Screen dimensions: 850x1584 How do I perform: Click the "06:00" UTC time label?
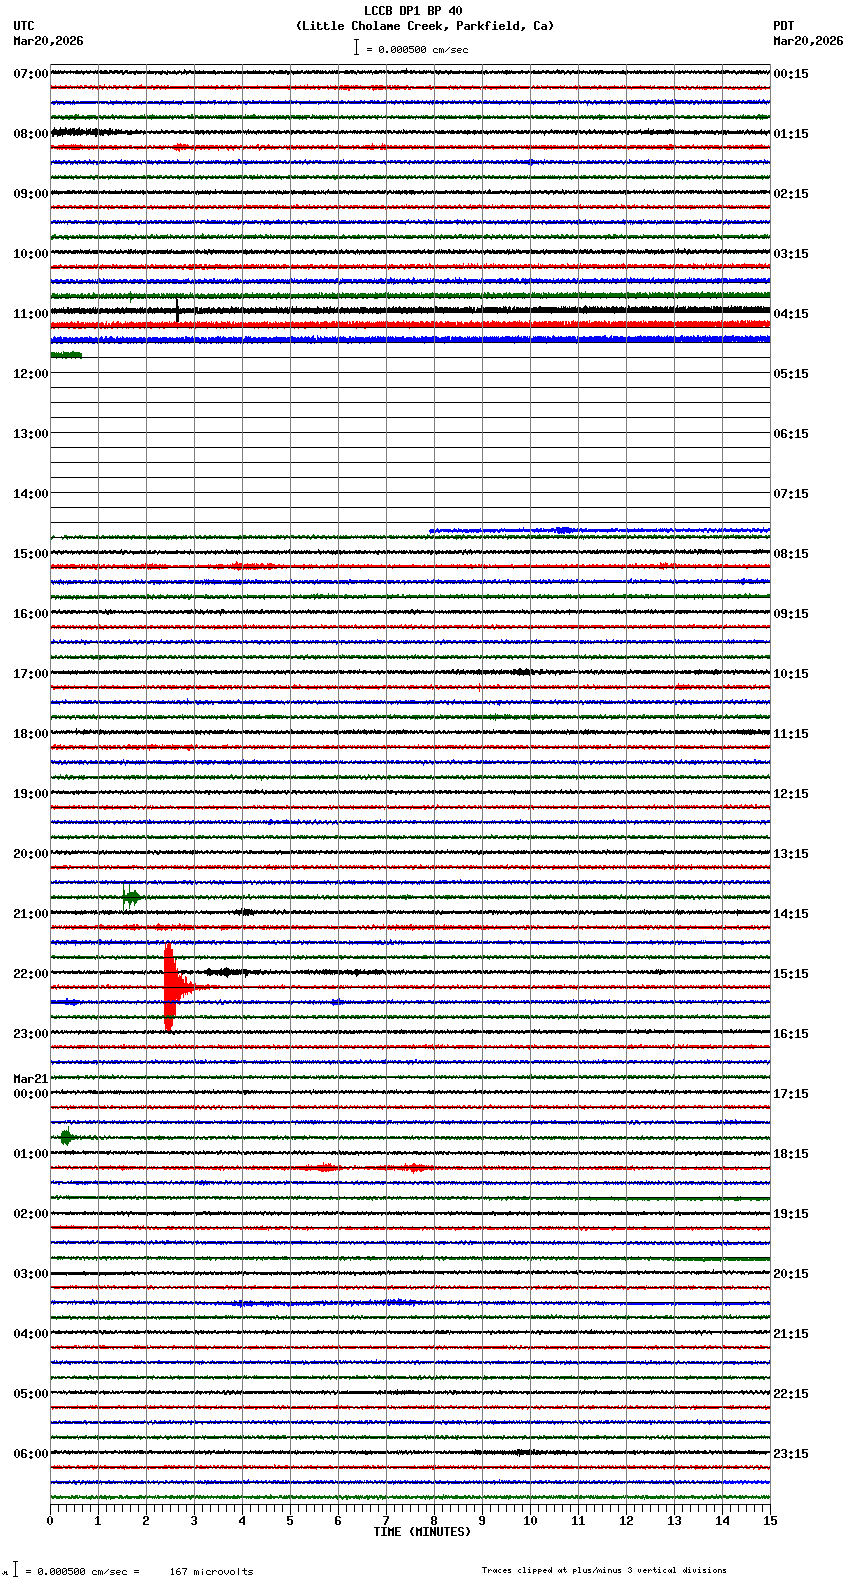[31, 1454]
